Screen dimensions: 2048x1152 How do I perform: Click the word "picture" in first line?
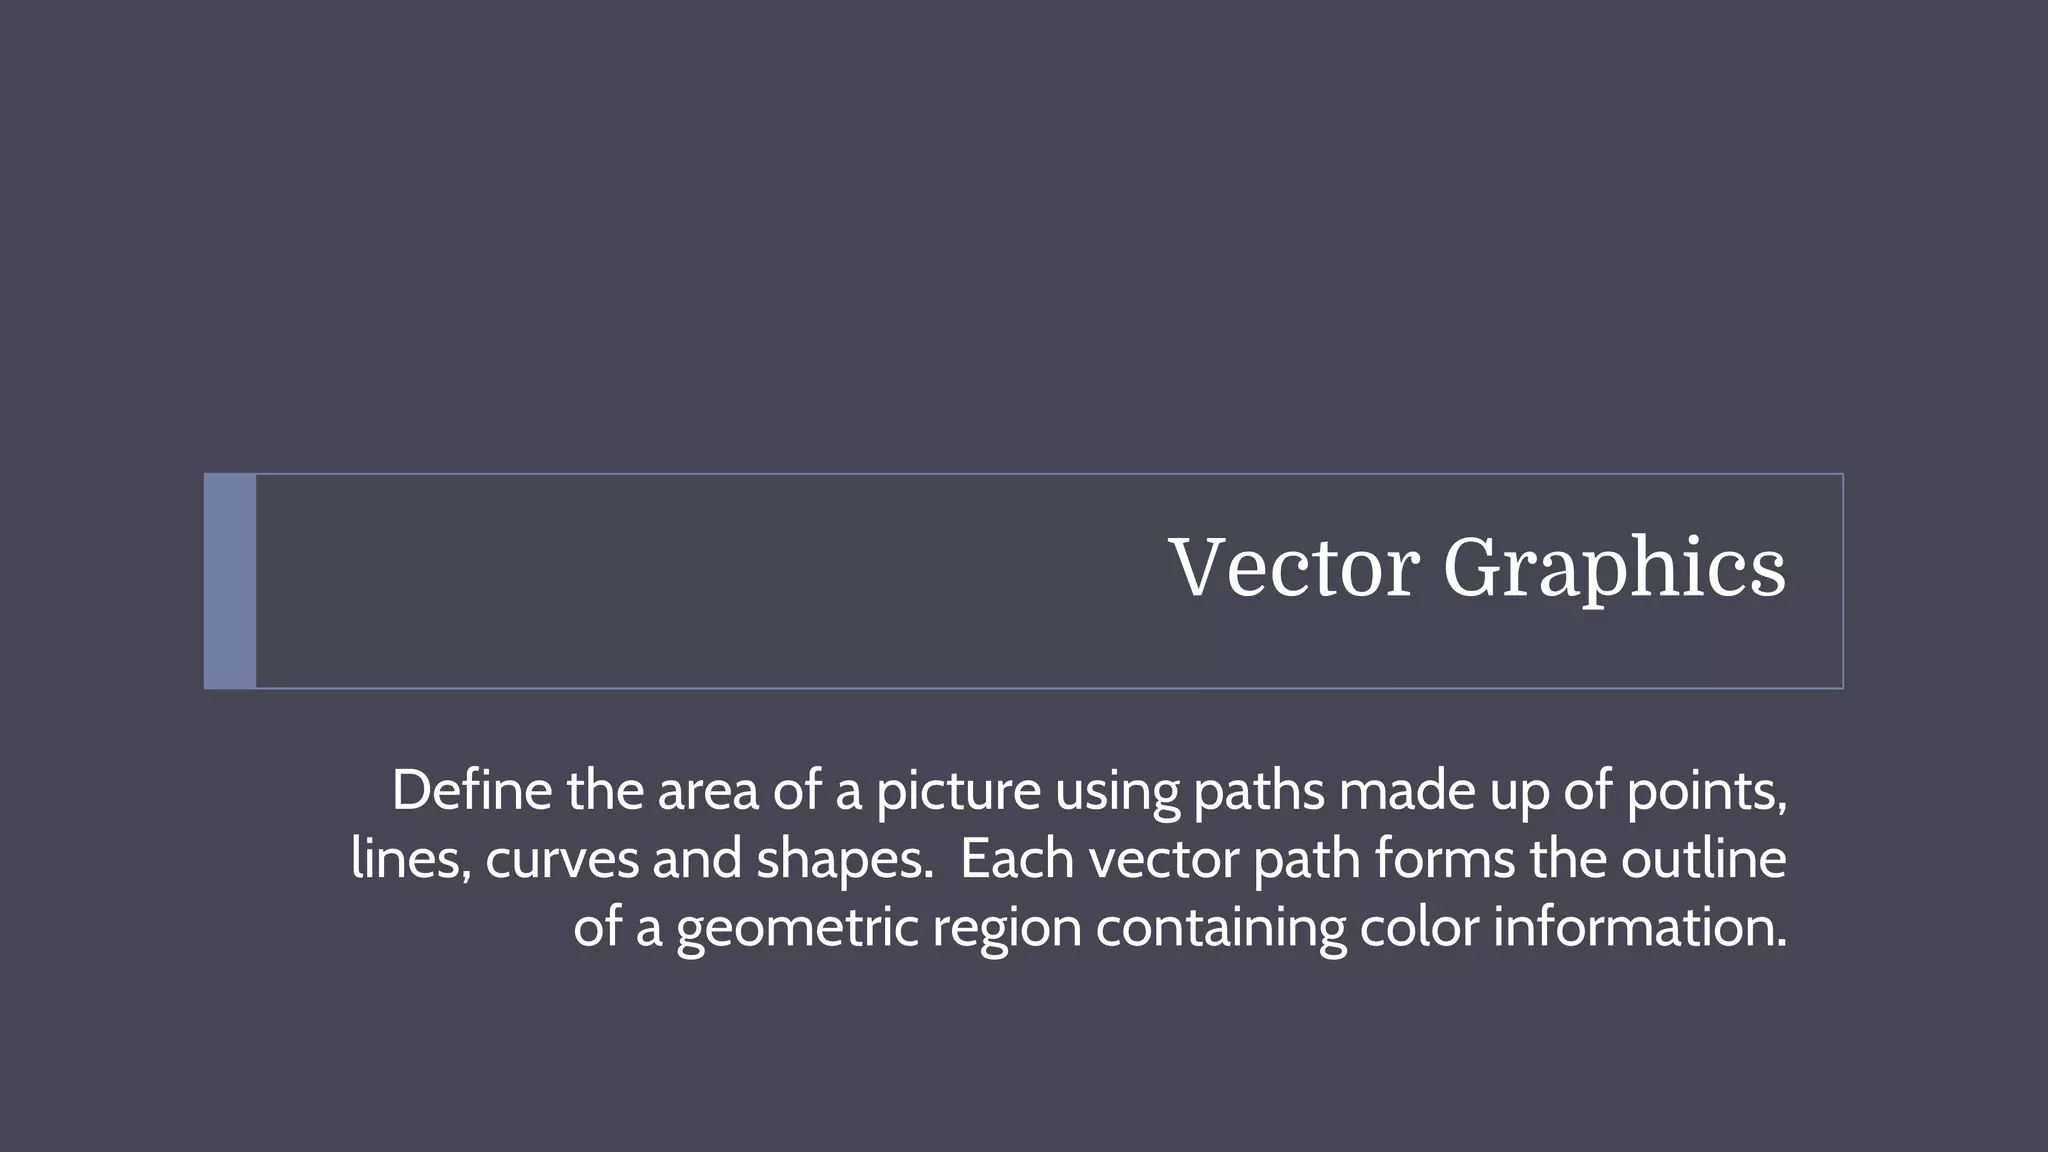(x=959, y=793)
